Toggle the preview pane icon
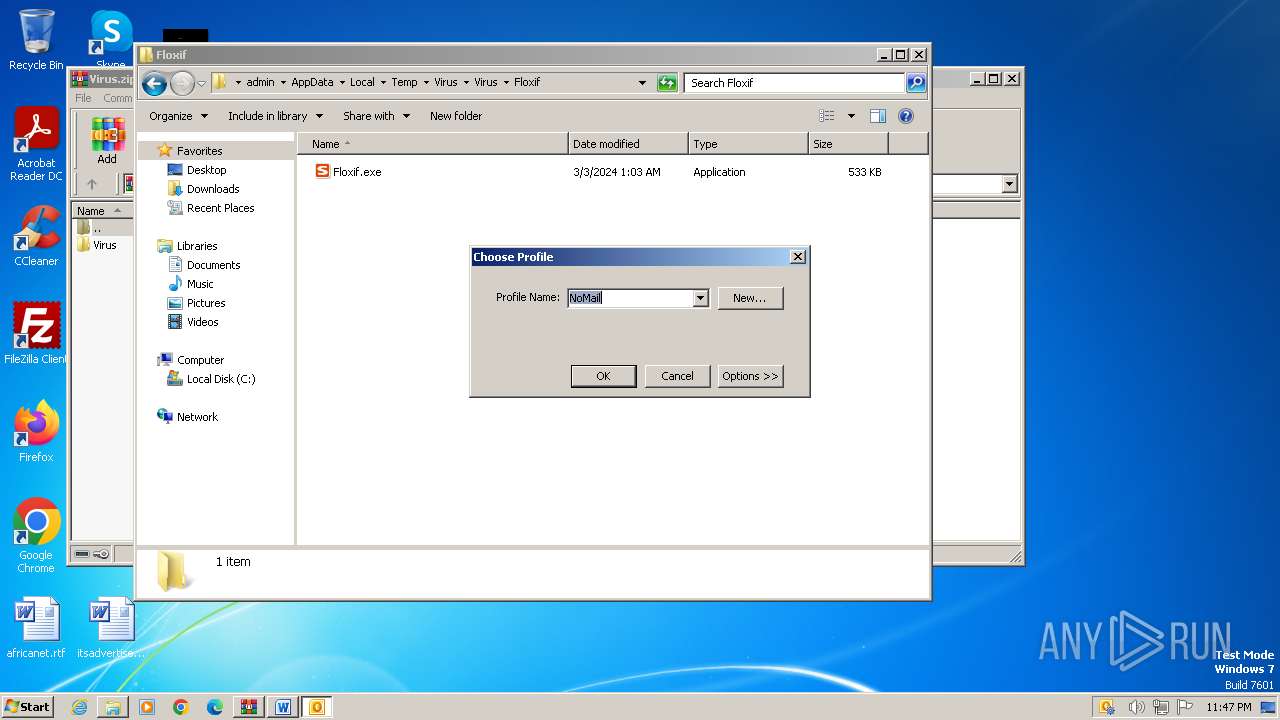Screen dimensions: 1280x720 click(x=878, y=116)
